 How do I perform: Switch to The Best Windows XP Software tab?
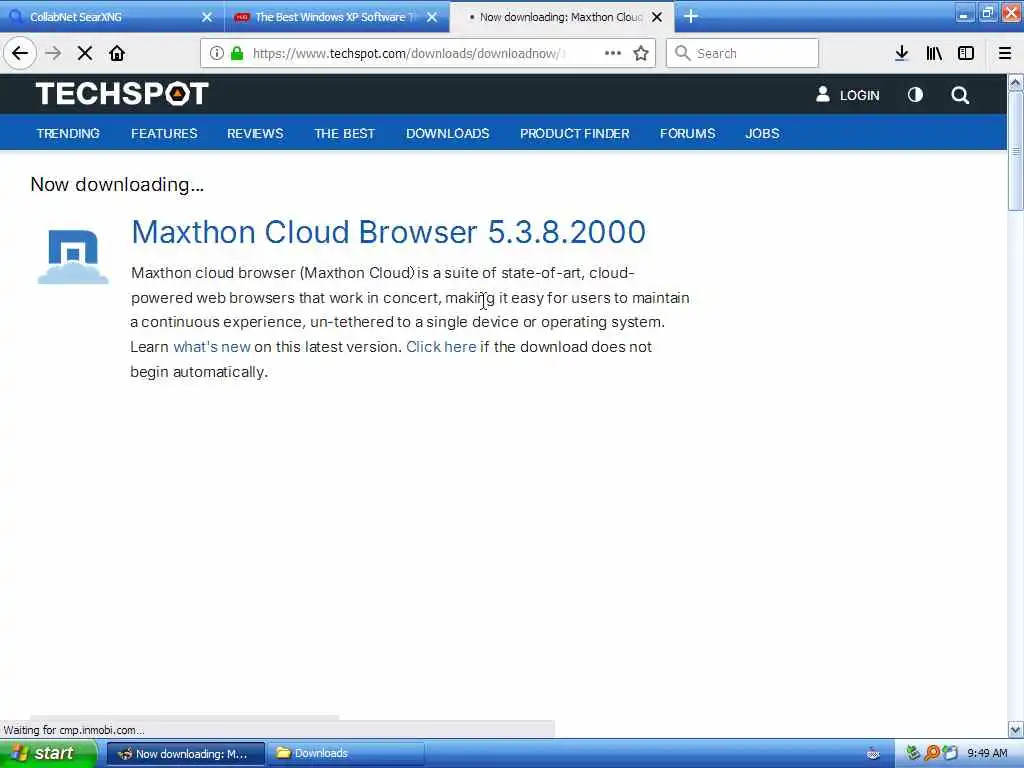[336, 17]
